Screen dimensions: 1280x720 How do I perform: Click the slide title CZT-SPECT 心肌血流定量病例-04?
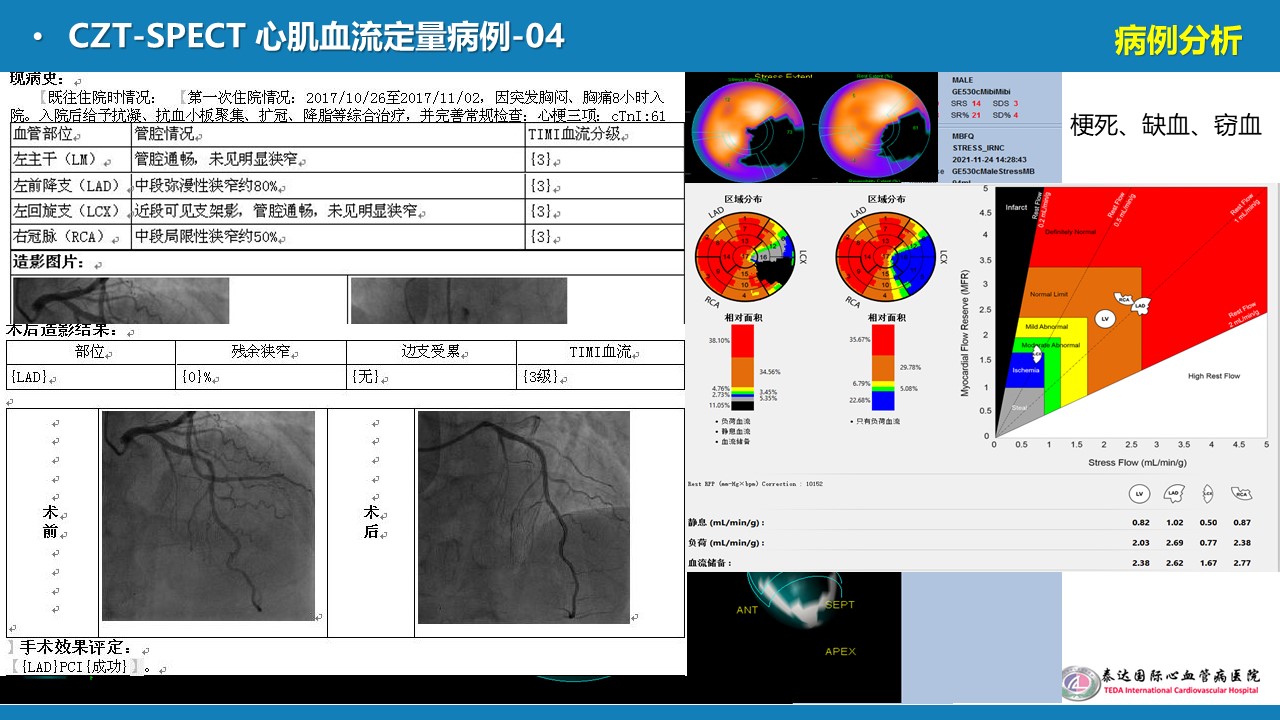(315, 37)
